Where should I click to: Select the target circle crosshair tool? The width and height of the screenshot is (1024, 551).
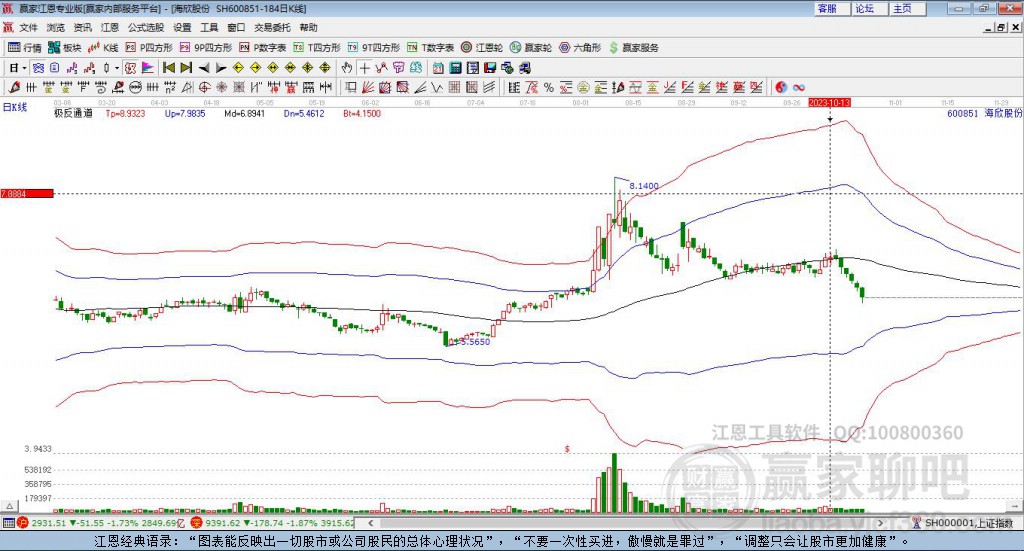coord(204,87)
